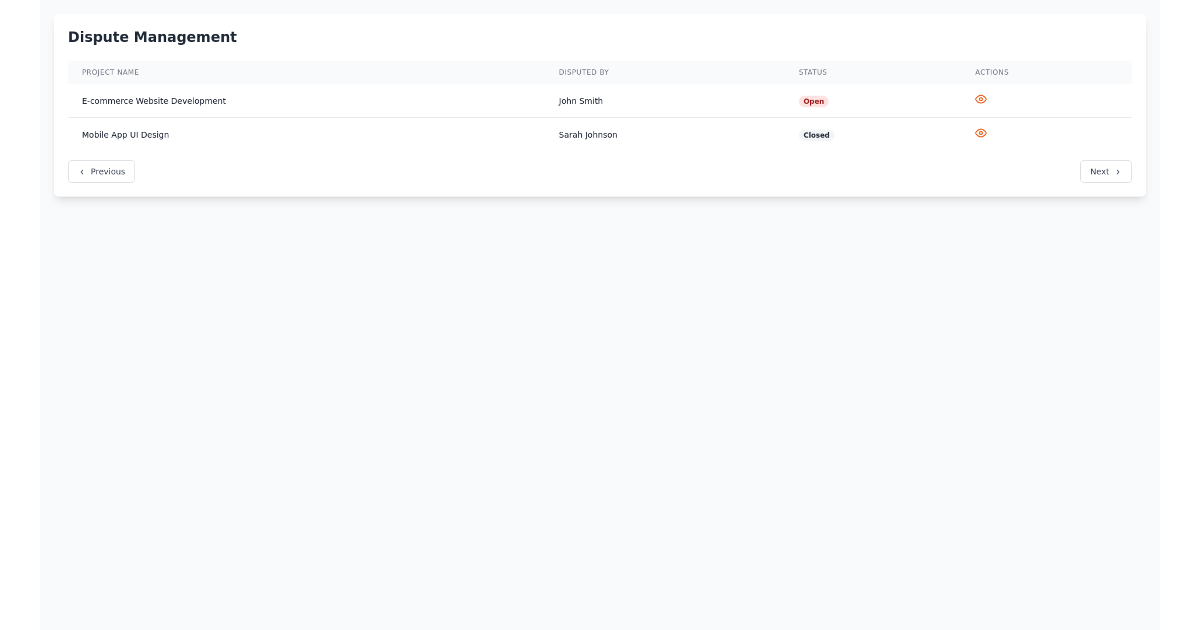Advance to the Next page of disputes
Image resolution: width=1200 pixels, height=630 pixels.
1105,171
